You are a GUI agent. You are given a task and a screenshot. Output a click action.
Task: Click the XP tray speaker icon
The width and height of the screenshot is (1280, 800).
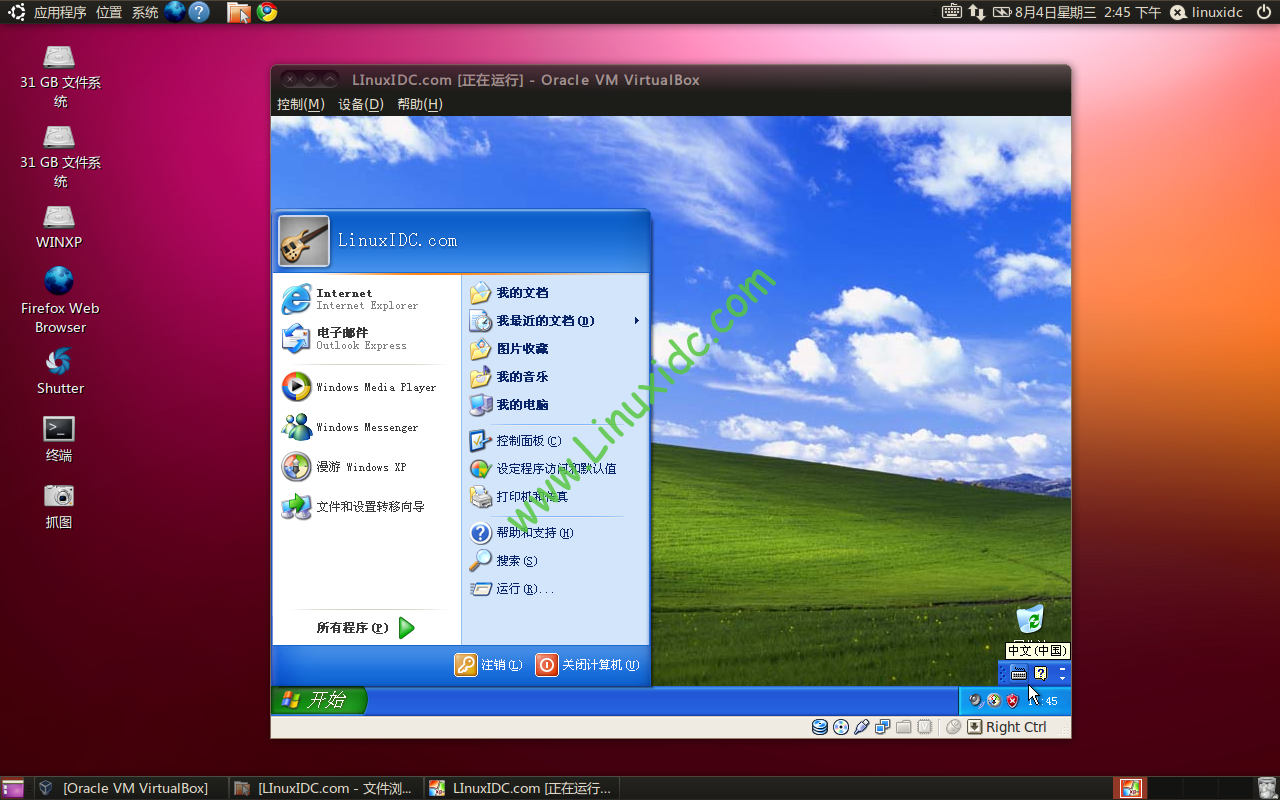(975, 700)
